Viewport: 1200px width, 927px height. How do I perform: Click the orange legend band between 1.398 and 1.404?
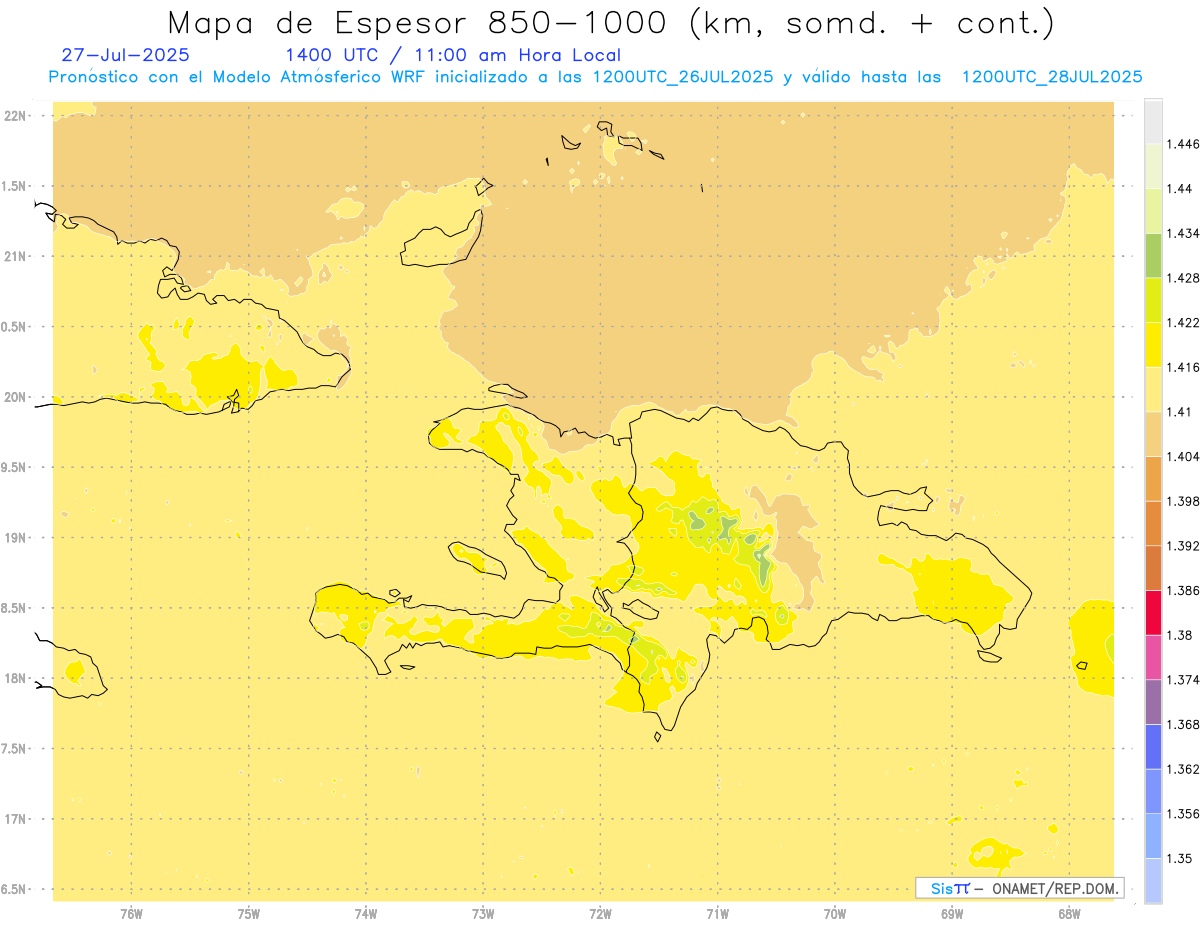[x=1153, y=478]
